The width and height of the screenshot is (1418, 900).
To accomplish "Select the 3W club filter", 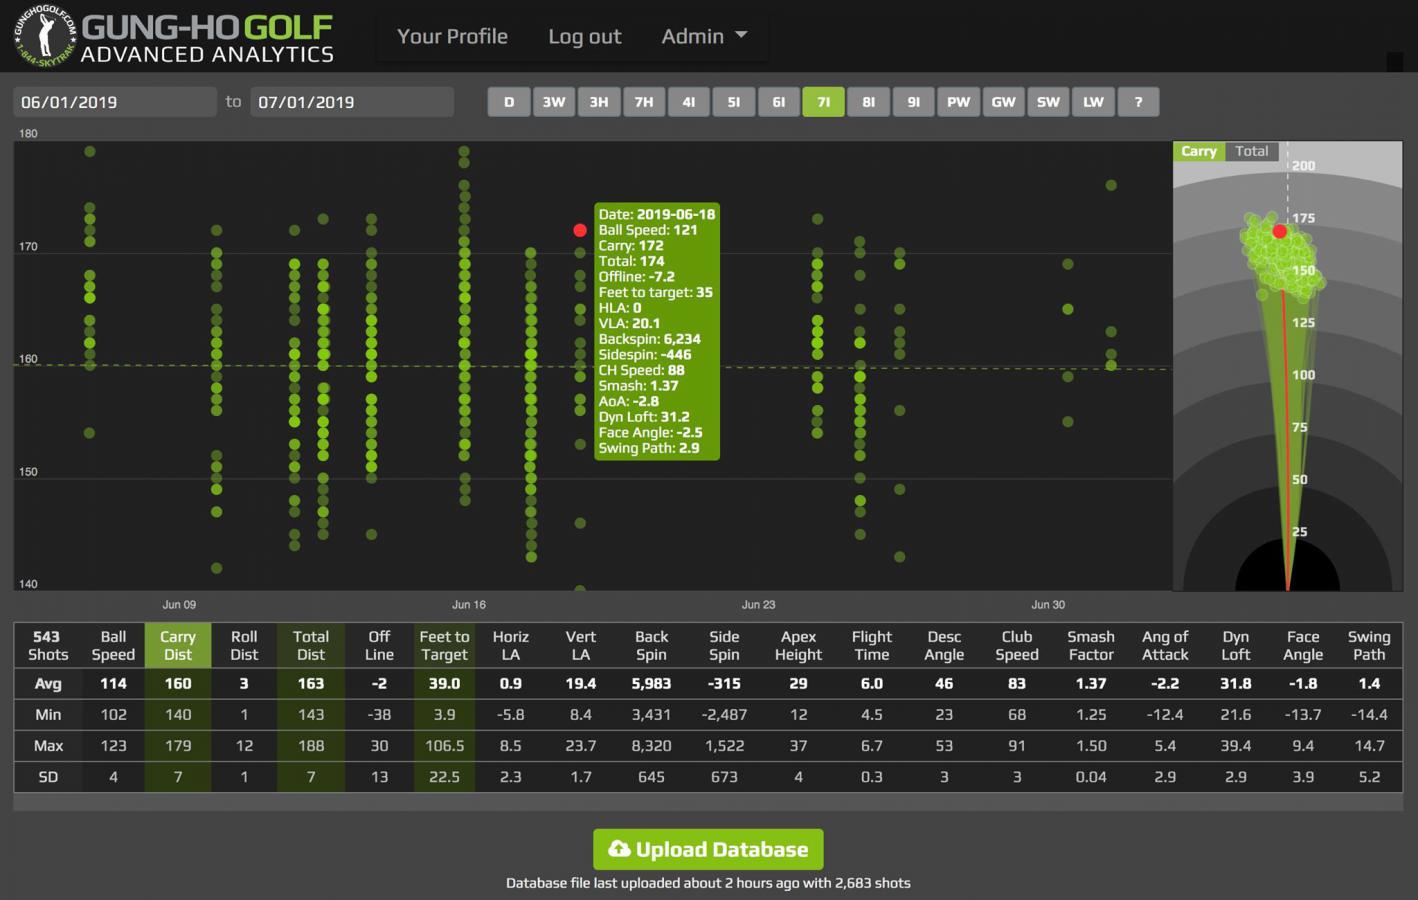I will point(554,102).
